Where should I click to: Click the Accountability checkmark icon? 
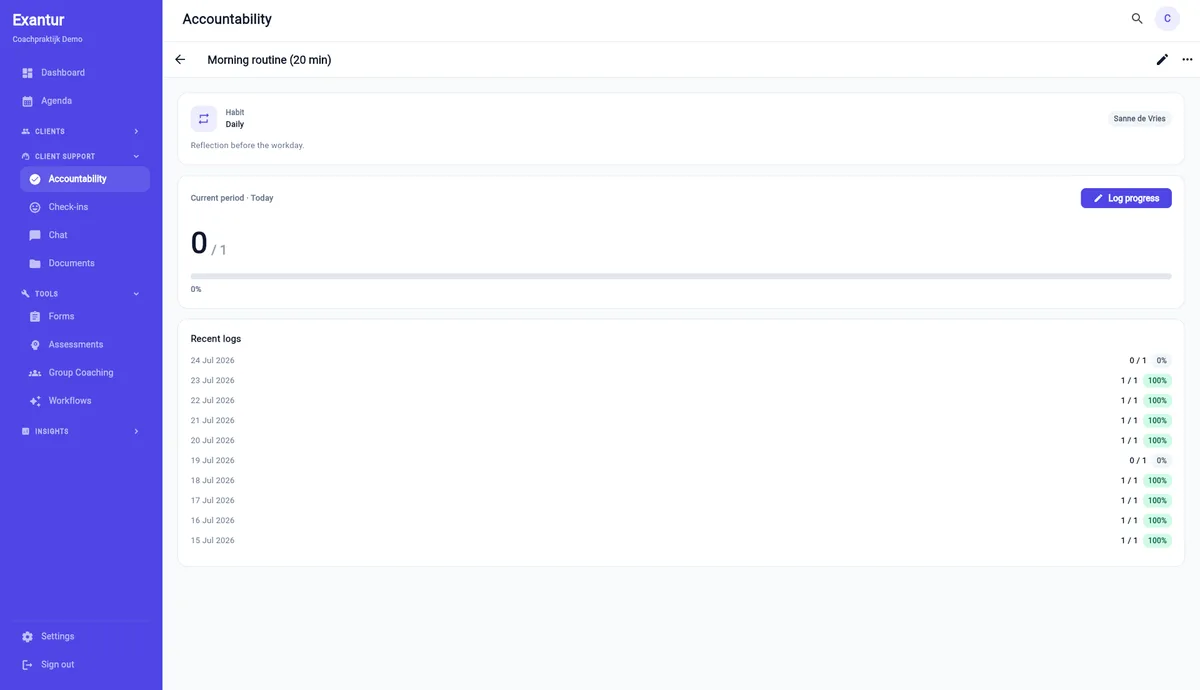[35, 179]
